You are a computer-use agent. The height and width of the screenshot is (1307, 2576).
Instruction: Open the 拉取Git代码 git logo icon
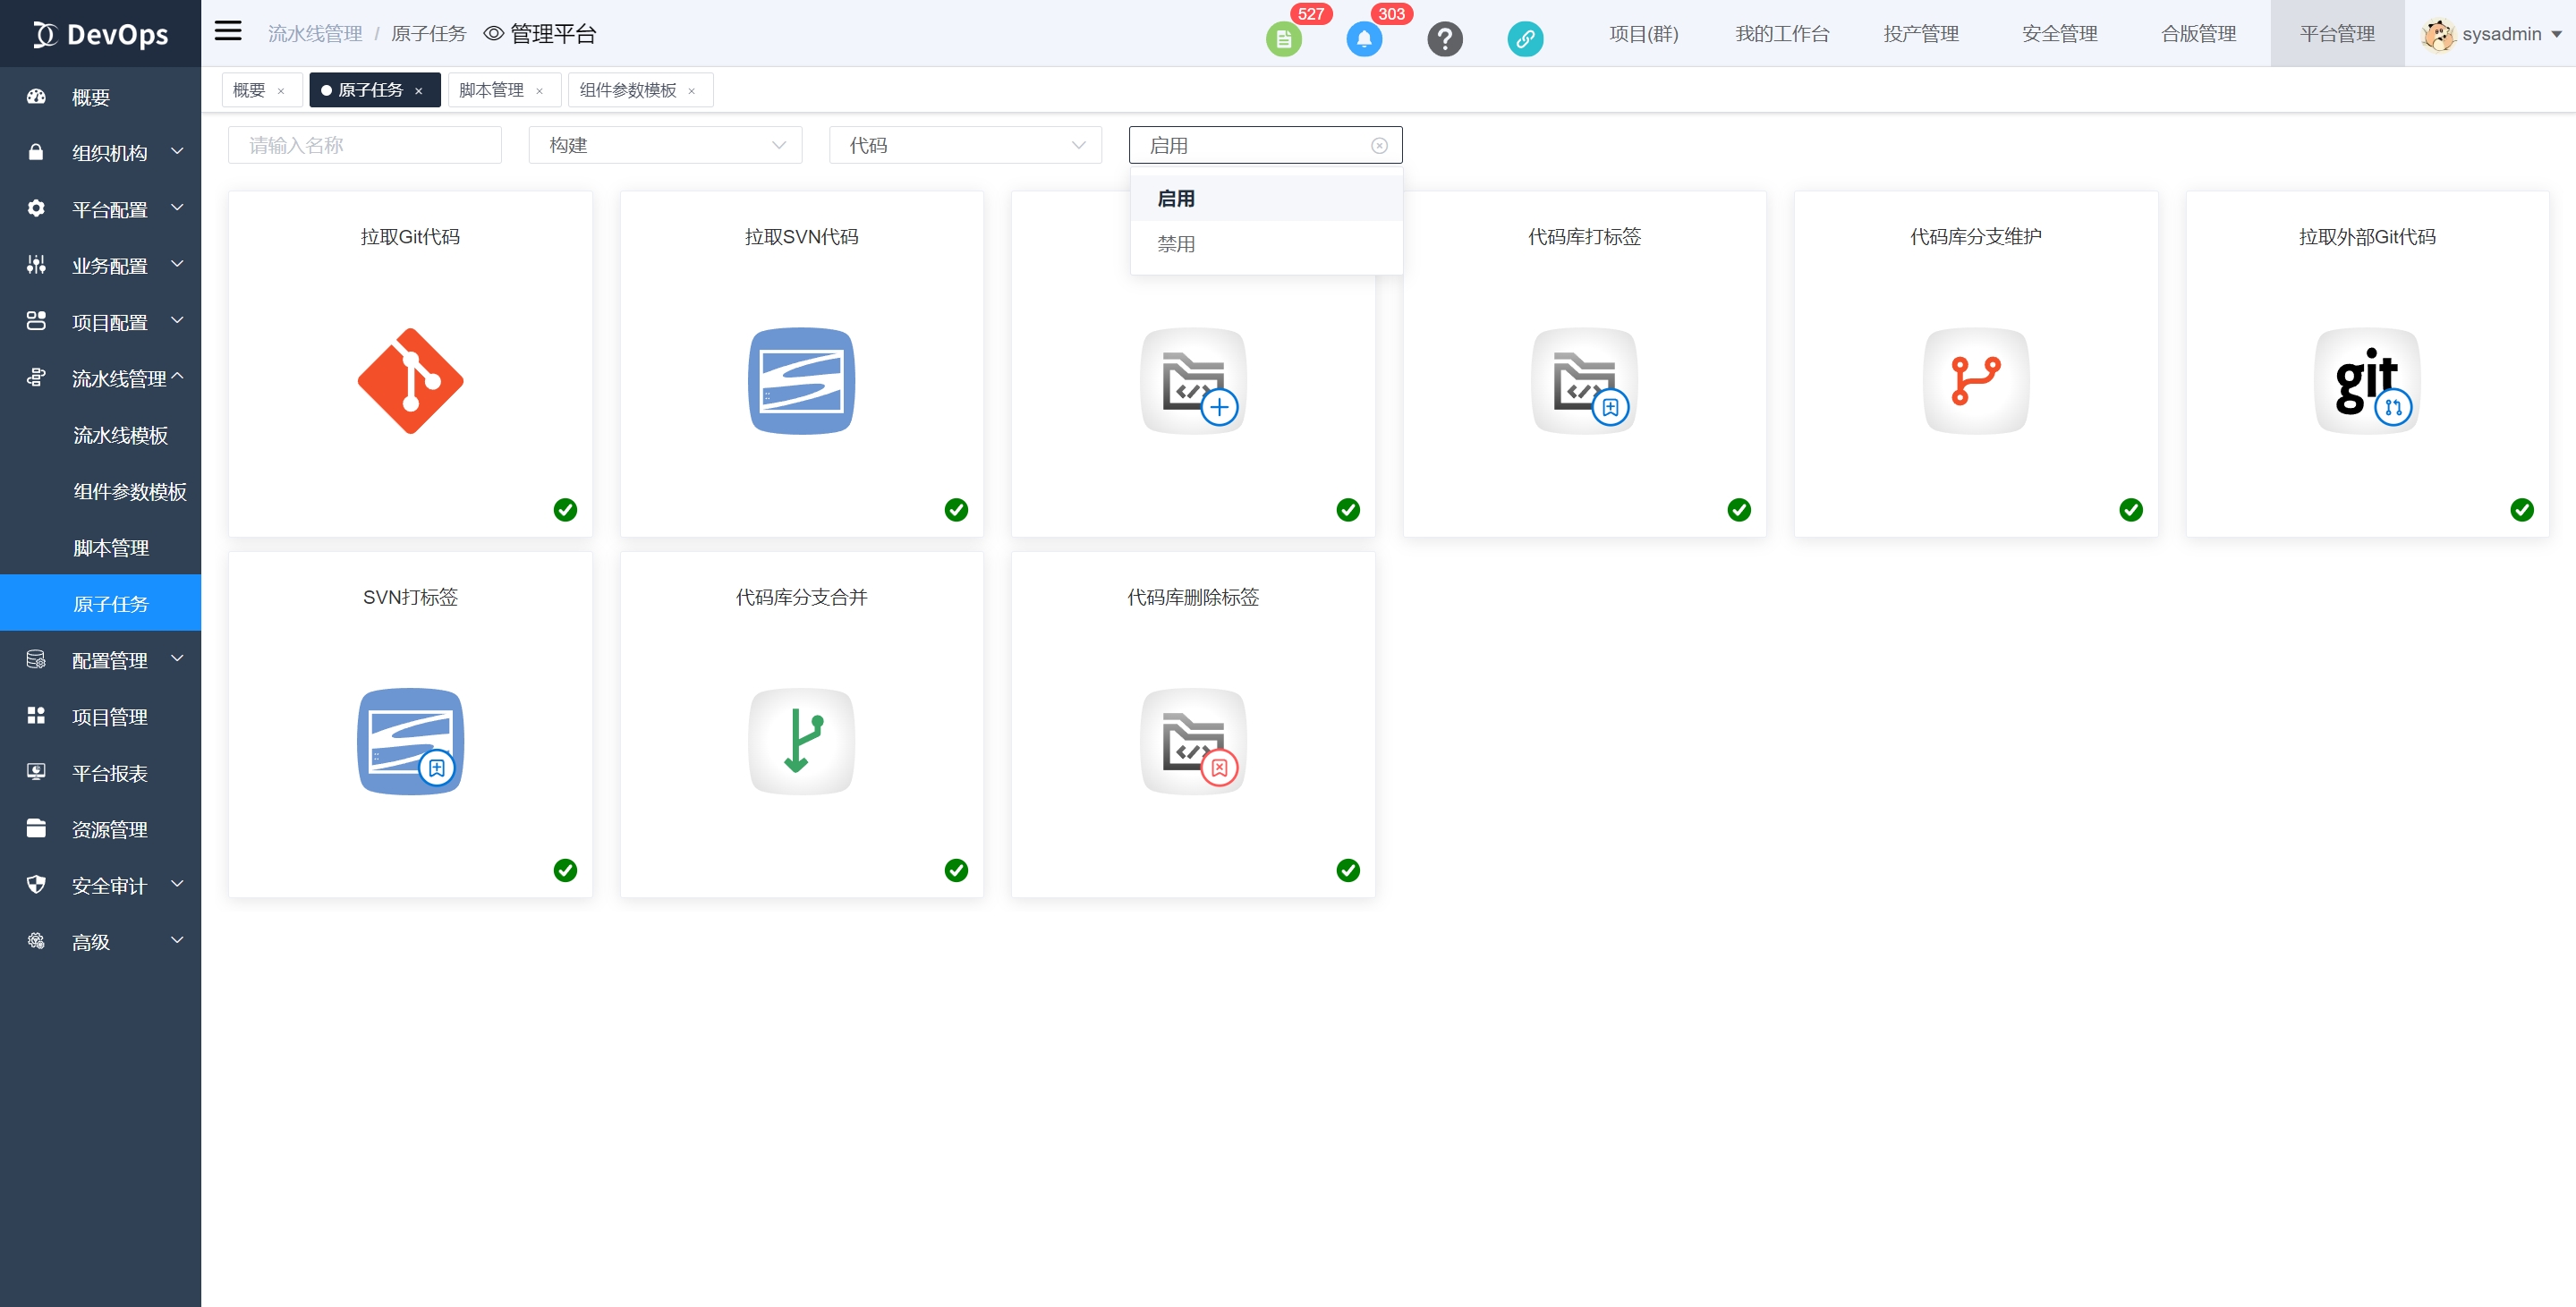410,381
